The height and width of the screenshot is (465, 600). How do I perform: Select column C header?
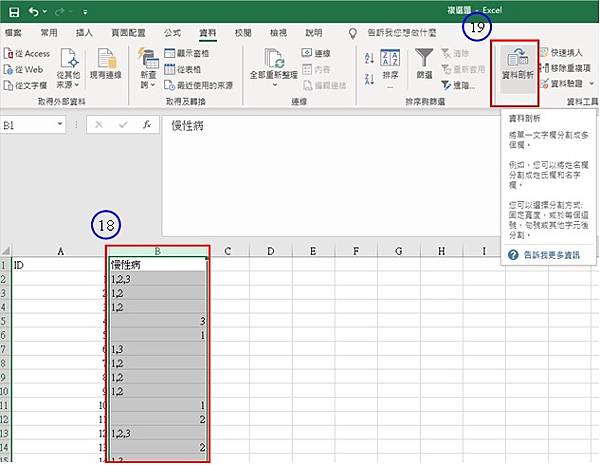[228, 251]
